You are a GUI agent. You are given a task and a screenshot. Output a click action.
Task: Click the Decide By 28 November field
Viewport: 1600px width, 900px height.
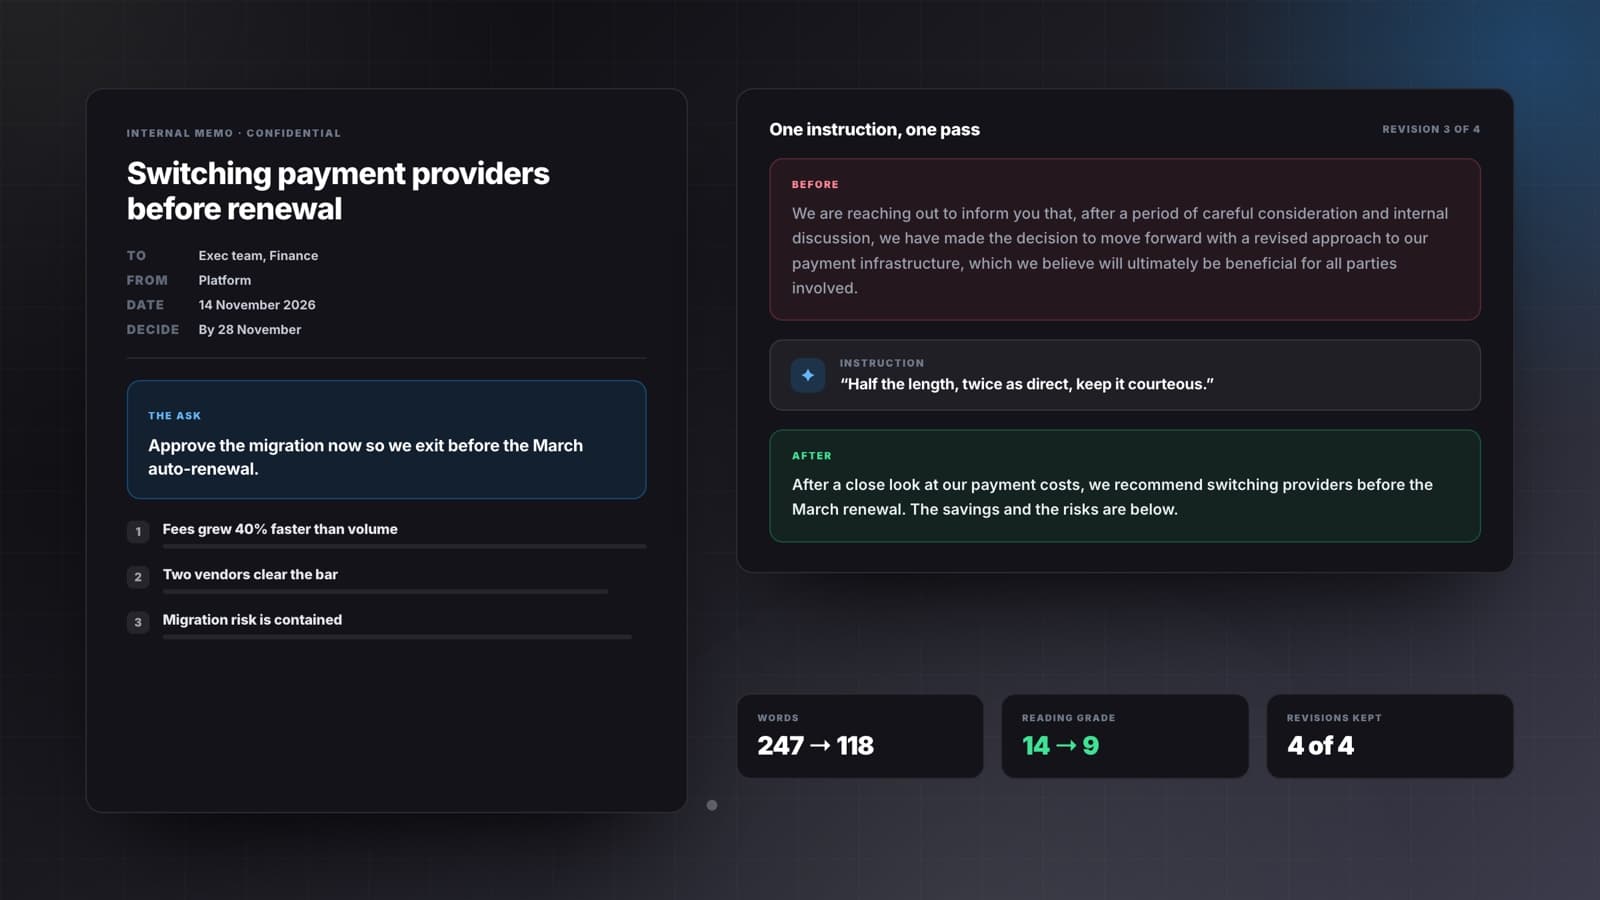pyautogui.click(x=214, y=329)
